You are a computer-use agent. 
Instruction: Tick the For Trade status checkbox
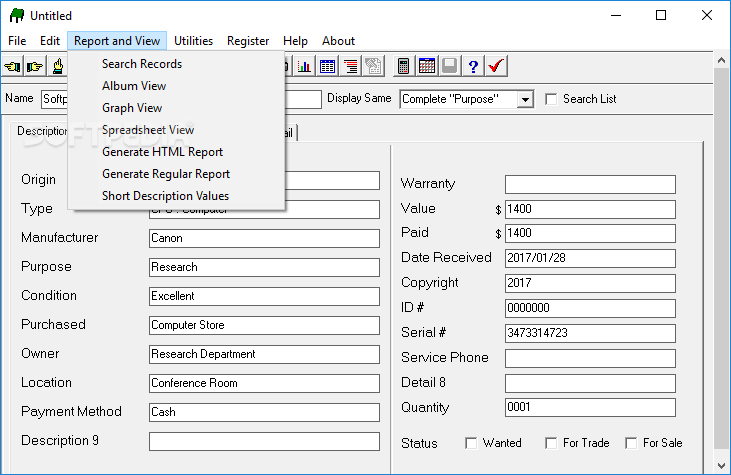pyautogui.click(x=551, y=443)
